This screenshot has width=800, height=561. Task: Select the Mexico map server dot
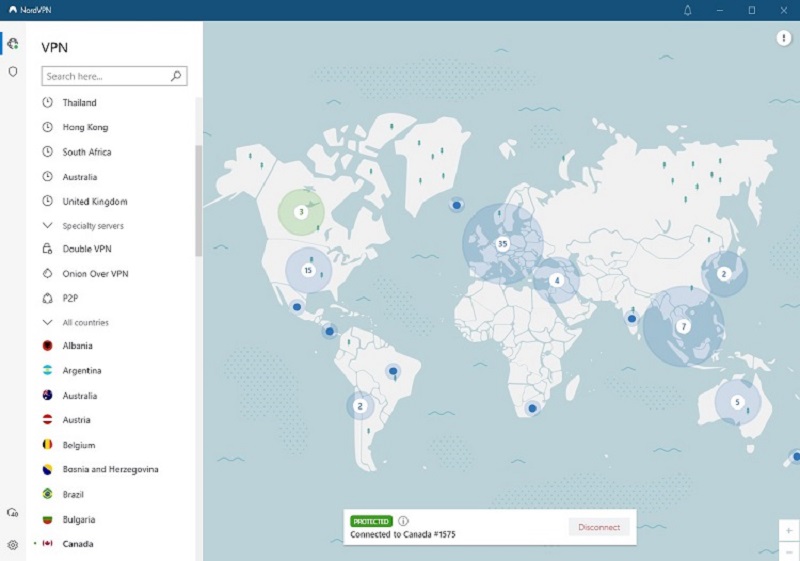[x=297, y=307]
